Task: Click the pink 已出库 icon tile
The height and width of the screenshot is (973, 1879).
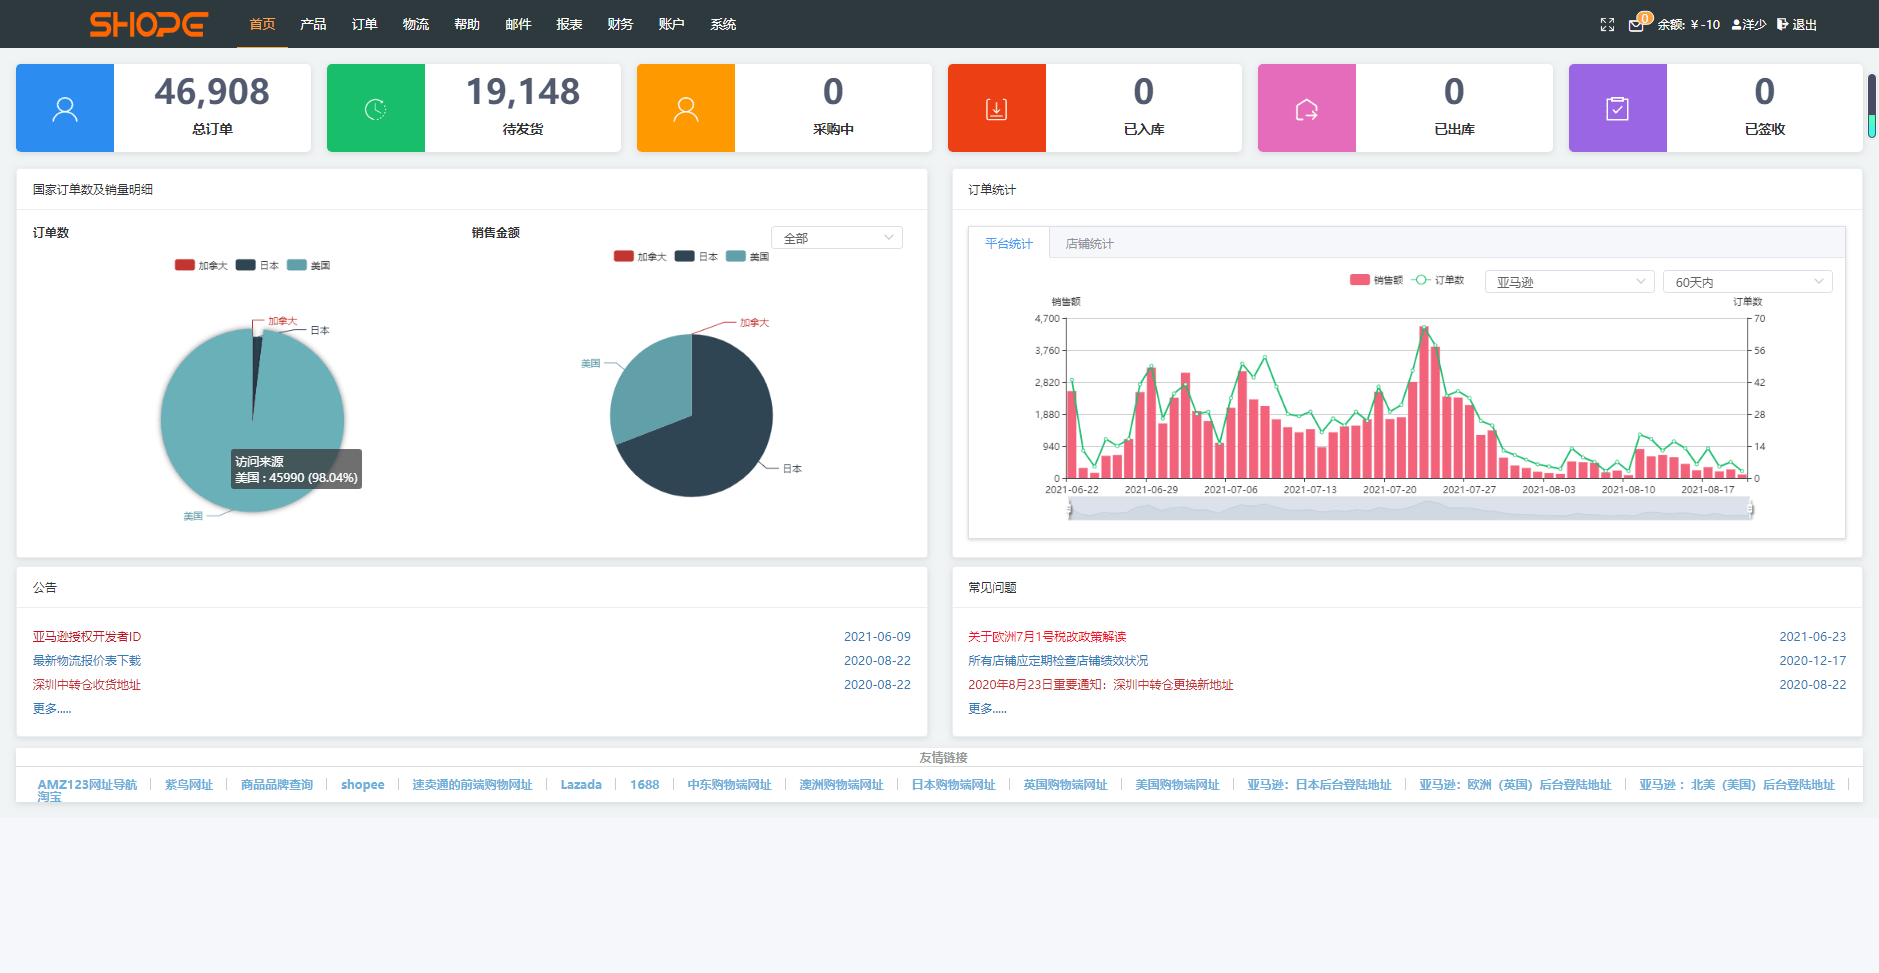Action: tap(1306, 108)
